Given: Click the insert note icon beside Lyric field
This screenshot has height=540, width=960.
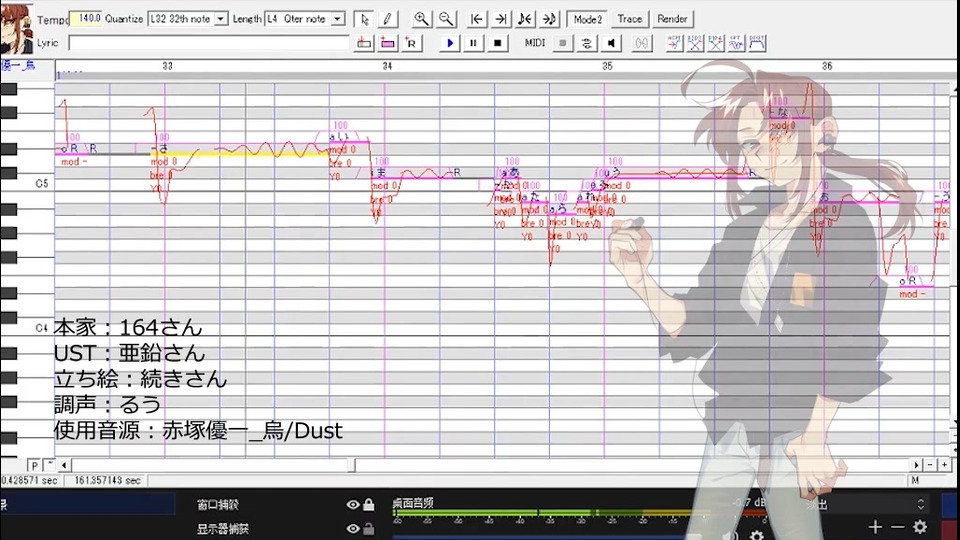Looking at the screenshot, I should [x=364, y=43].
